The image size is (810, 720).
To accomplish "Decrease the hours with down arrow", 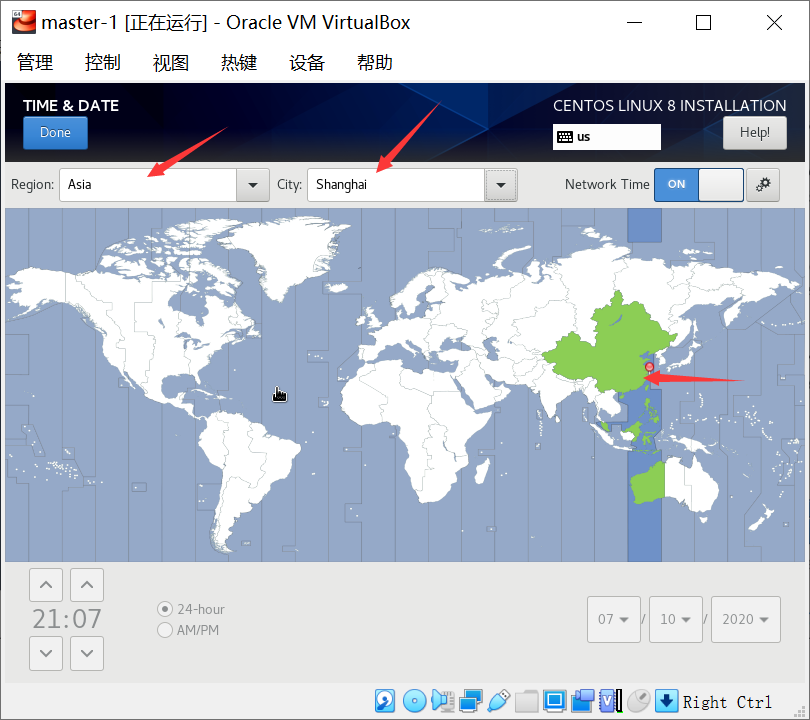I will (46, 653).
